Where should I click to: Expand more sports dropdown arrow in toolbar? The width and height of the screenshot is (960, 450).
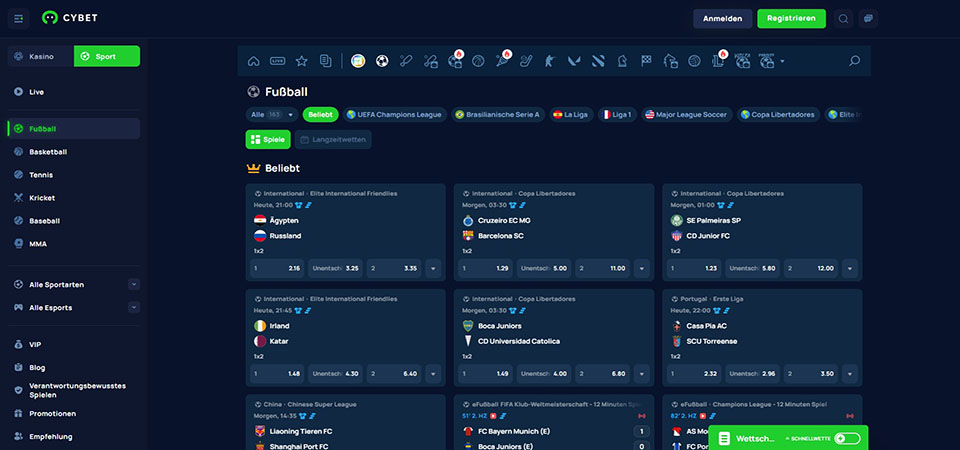[x=782, y=61]
